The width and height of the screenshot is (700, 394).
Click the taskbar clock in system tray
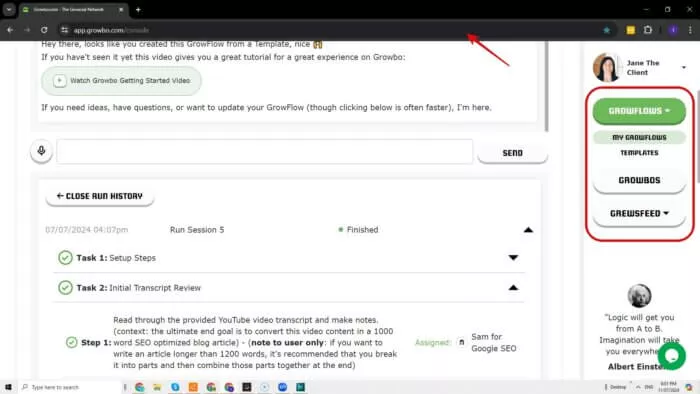[x=668, y=387]
